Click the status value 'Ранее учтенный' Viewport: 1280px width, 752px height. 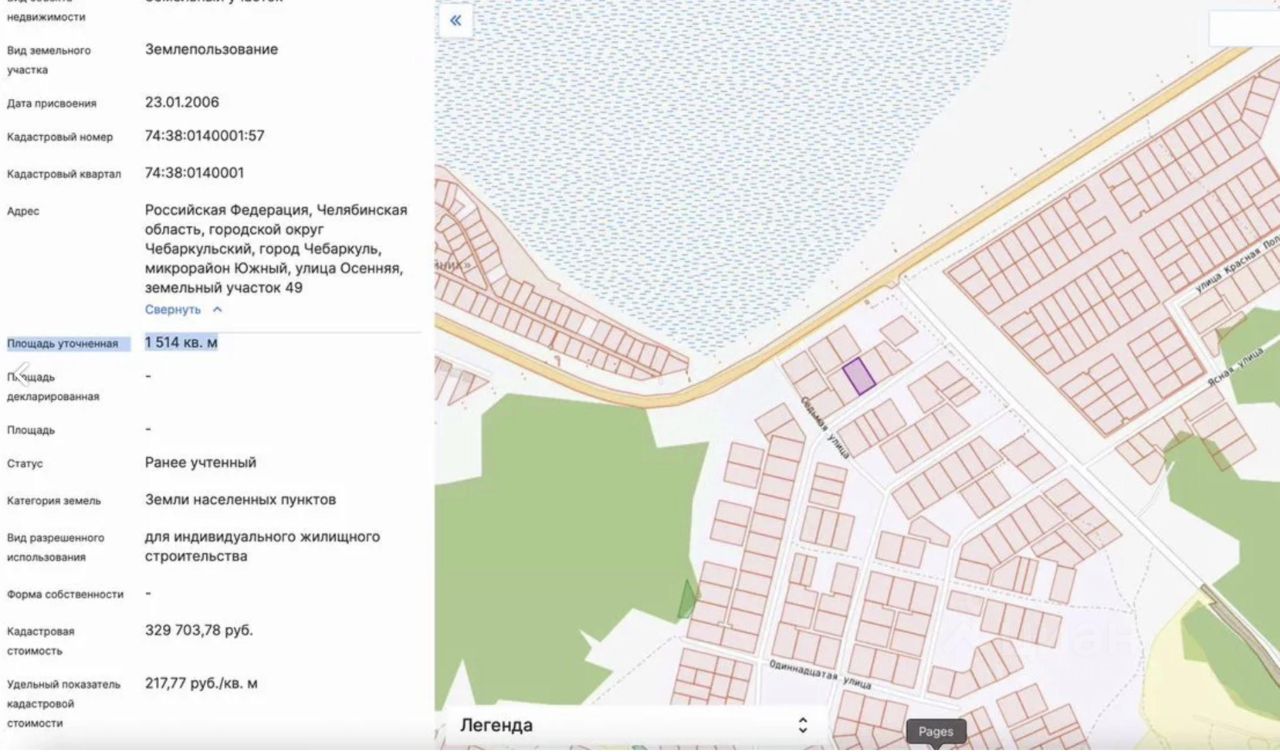(x=201, y=463)
